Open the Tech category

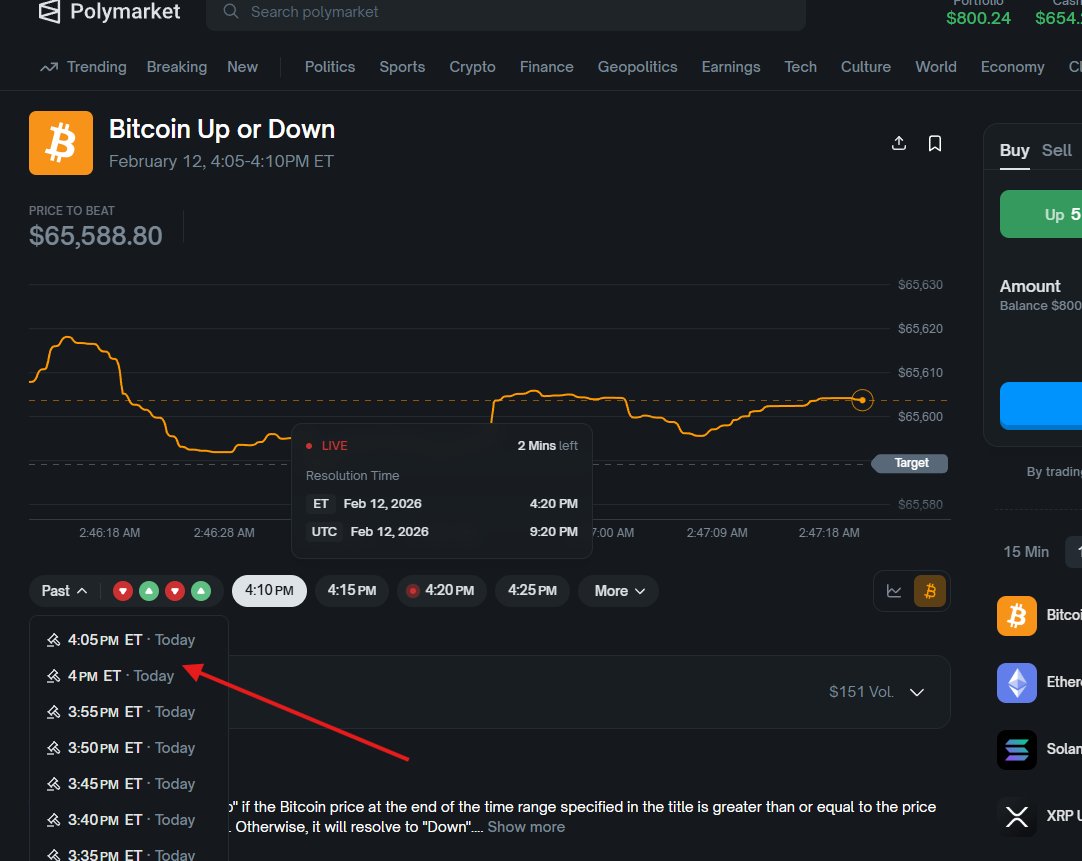click(800, 67)
